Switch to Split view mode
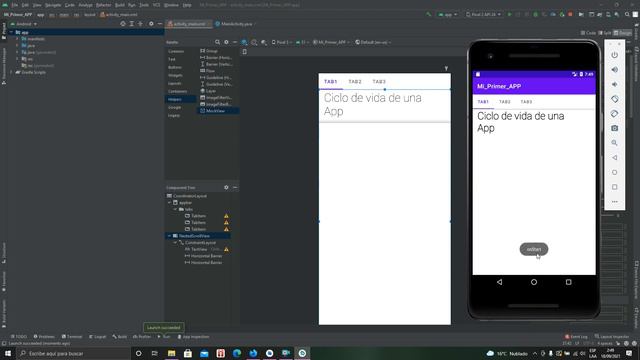 605,33
